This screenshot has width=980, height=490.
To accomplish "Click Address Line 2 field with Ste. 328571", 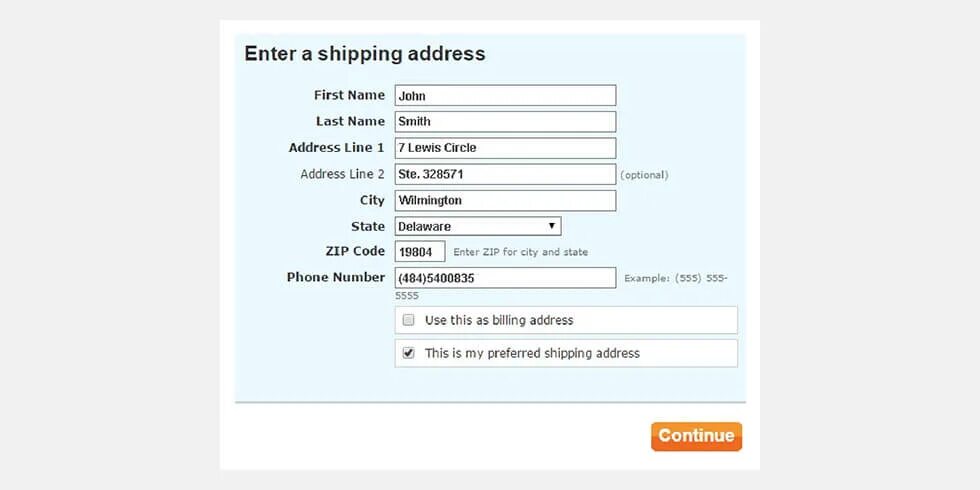I will coord(505,174).
